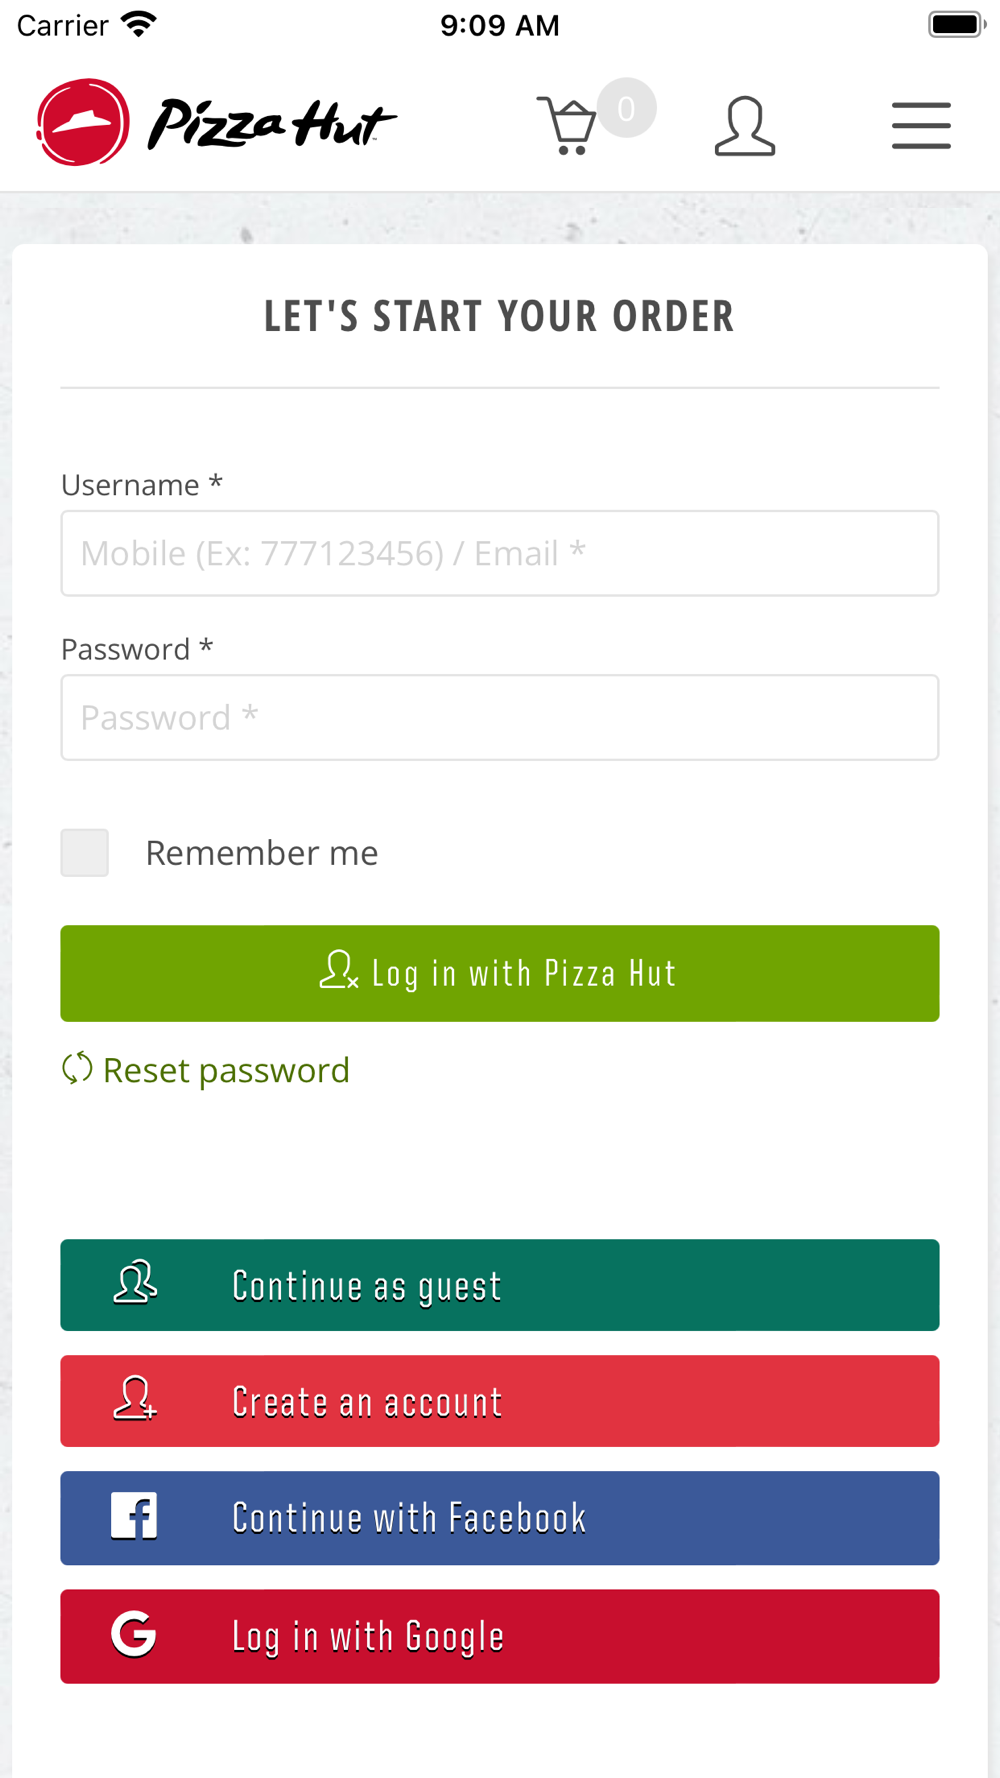
Task: Tap the reset password circular arrows icon
Action: pyautogui.click(x=77, y=1069)
